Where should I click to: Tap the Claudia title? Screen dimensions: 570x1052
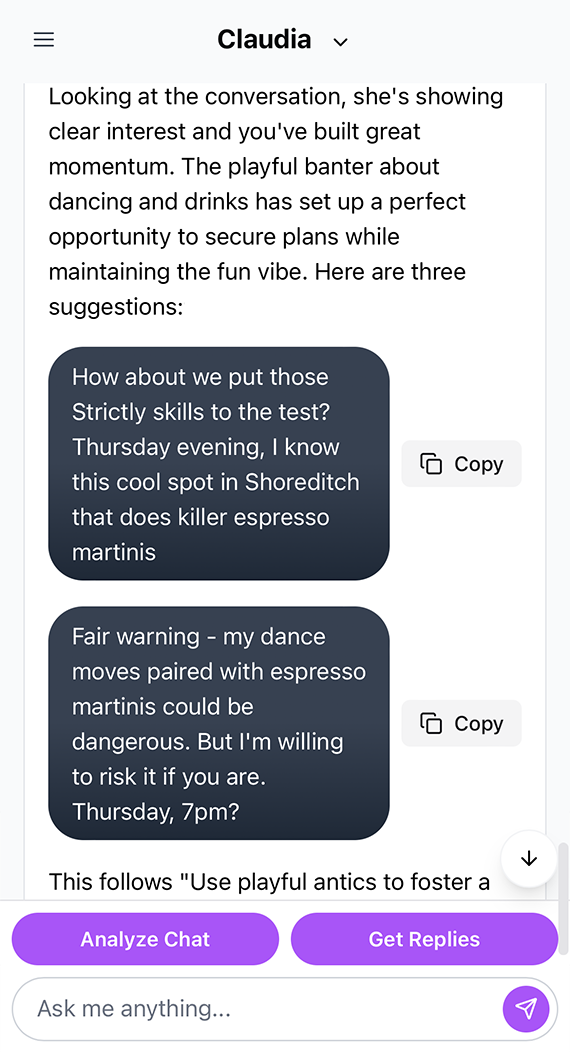point(264,40)
